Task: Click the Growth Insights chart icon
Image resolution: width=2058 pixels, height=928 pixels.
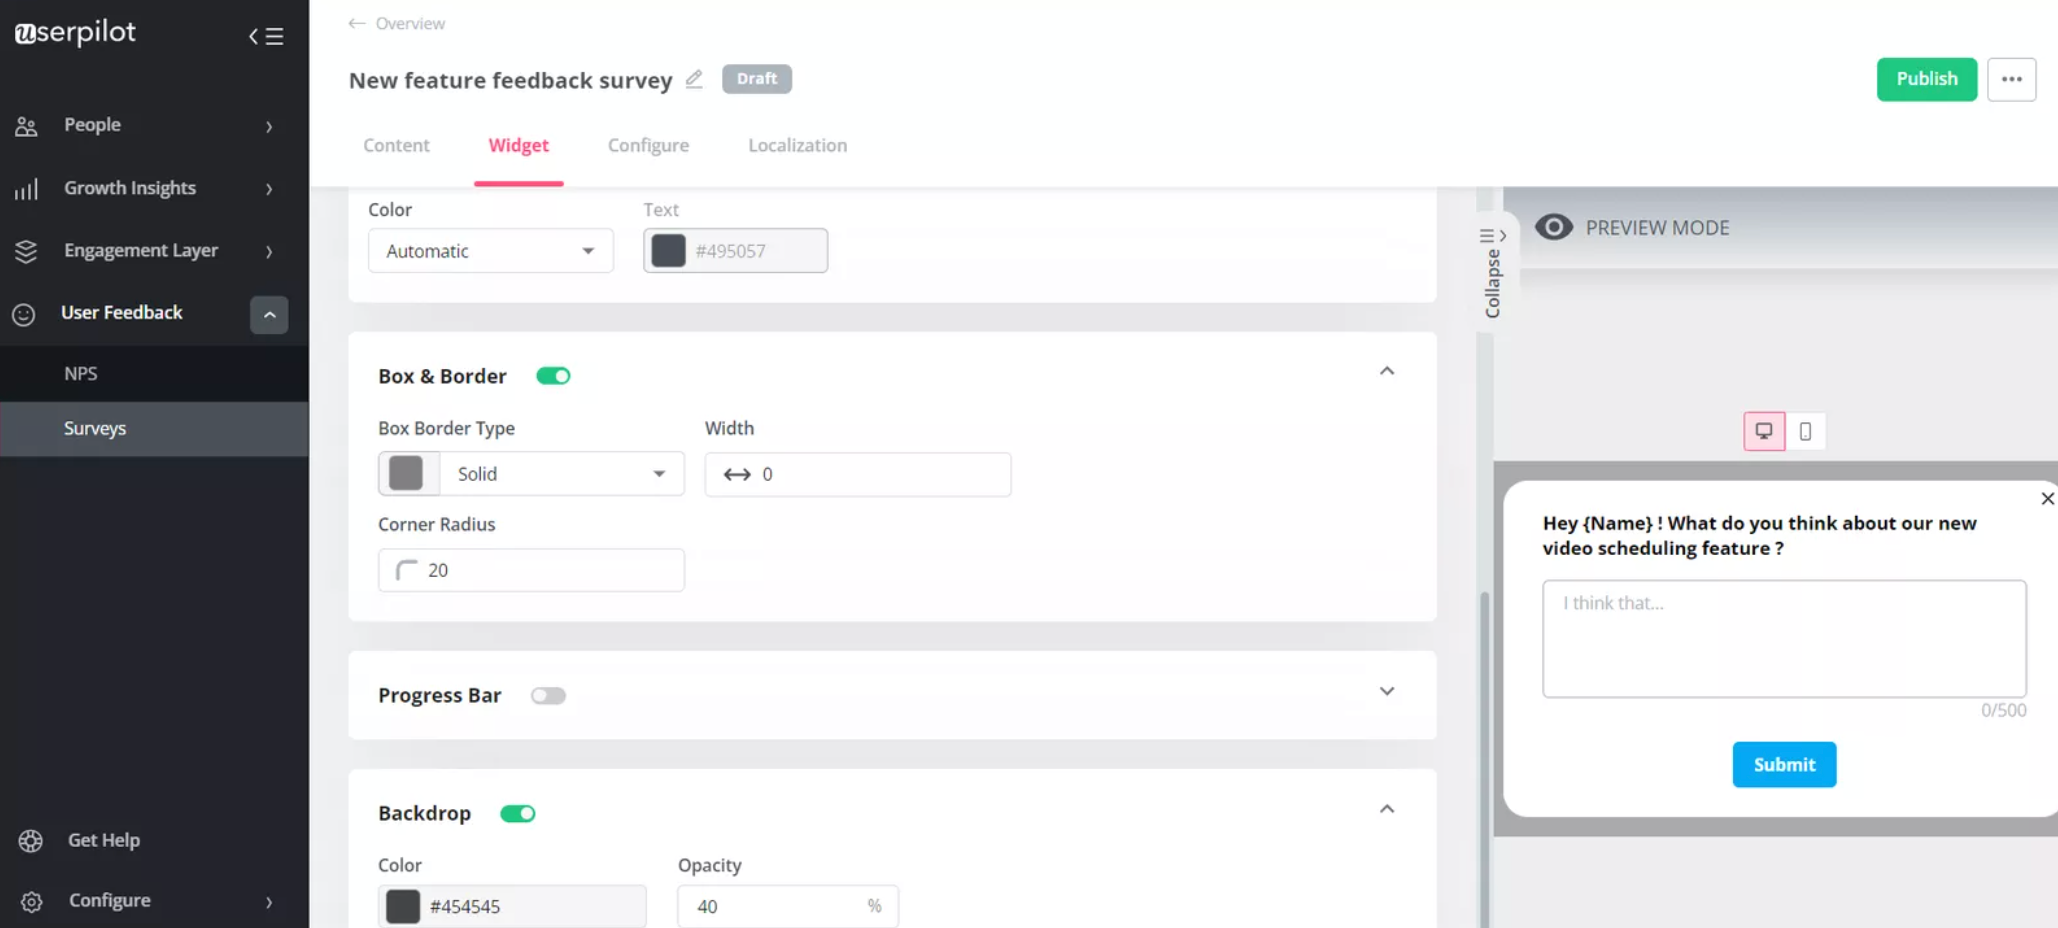Action: (x=26, y=189)
